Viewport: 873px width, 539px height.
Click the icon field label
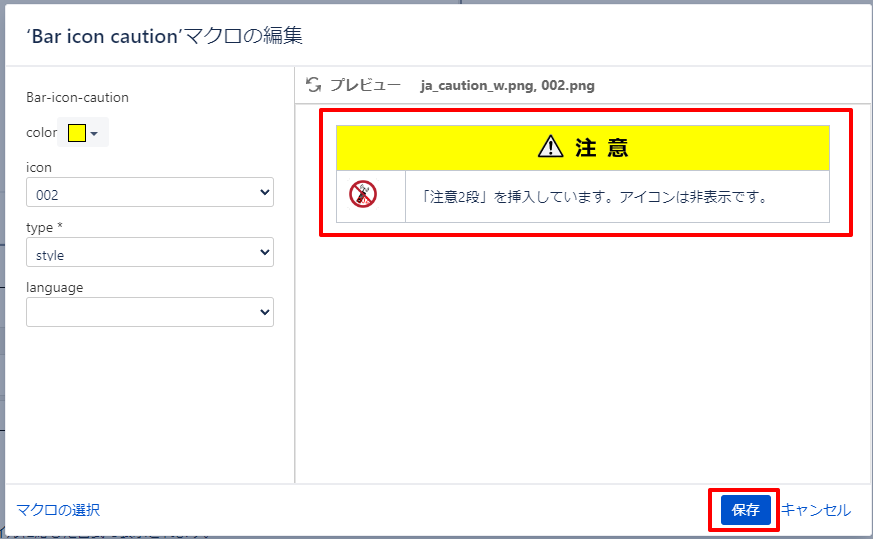39,168
